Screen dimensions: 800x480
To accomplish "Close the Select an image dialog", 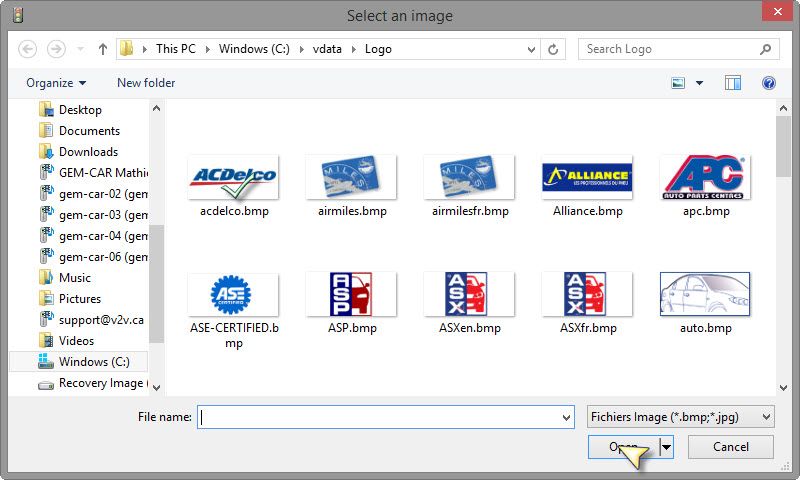I will click(x=778, y=11).
